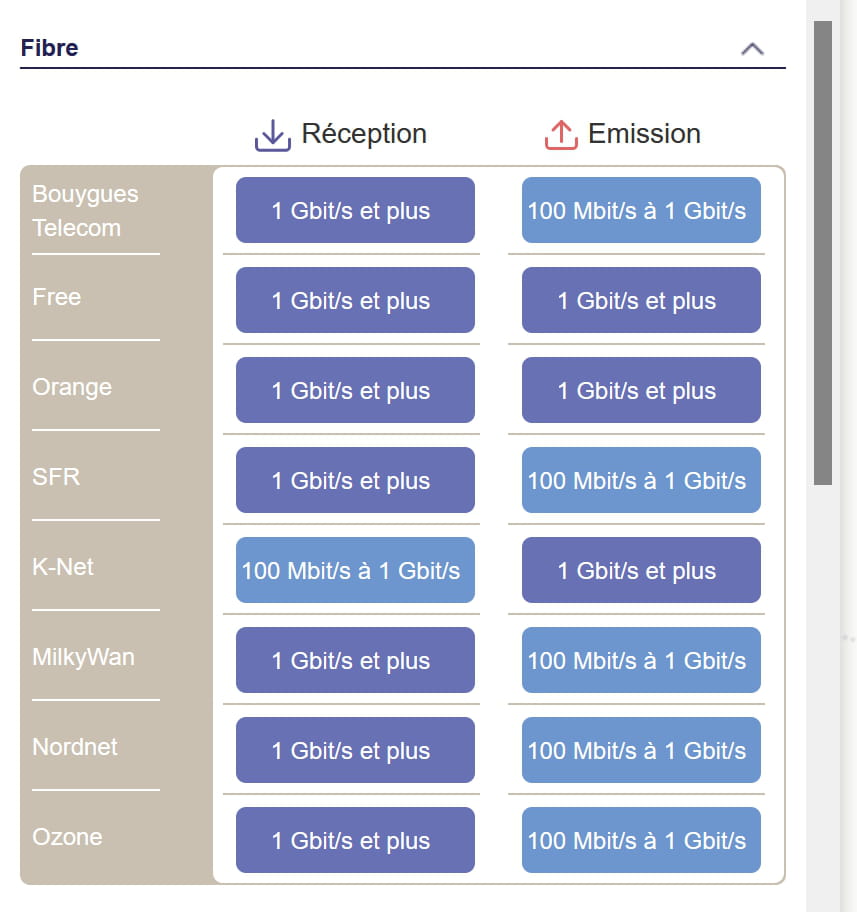Click the Réception download icon
The height and width of the screenshot is (912, 857).
coord(272,135)
